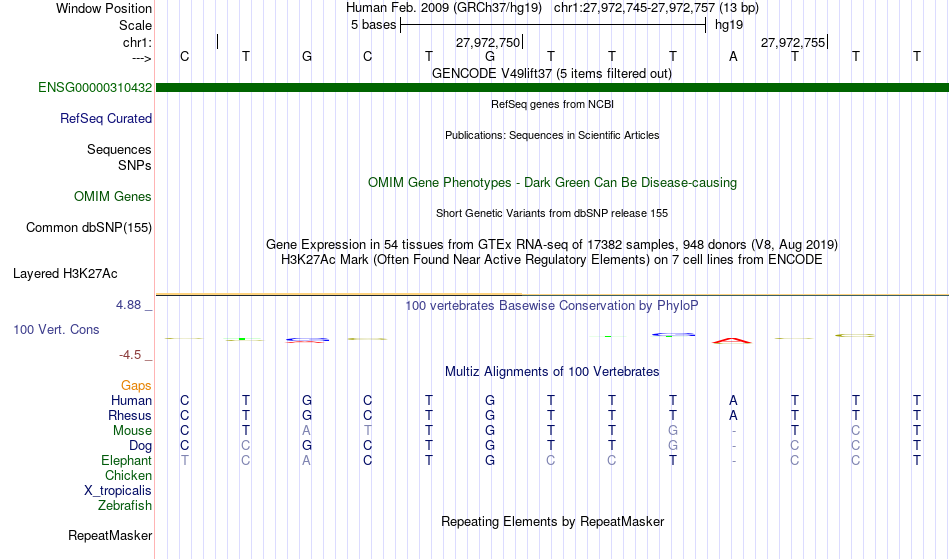Select the Zebrafish species row label
950x559 pixels.
125,506
